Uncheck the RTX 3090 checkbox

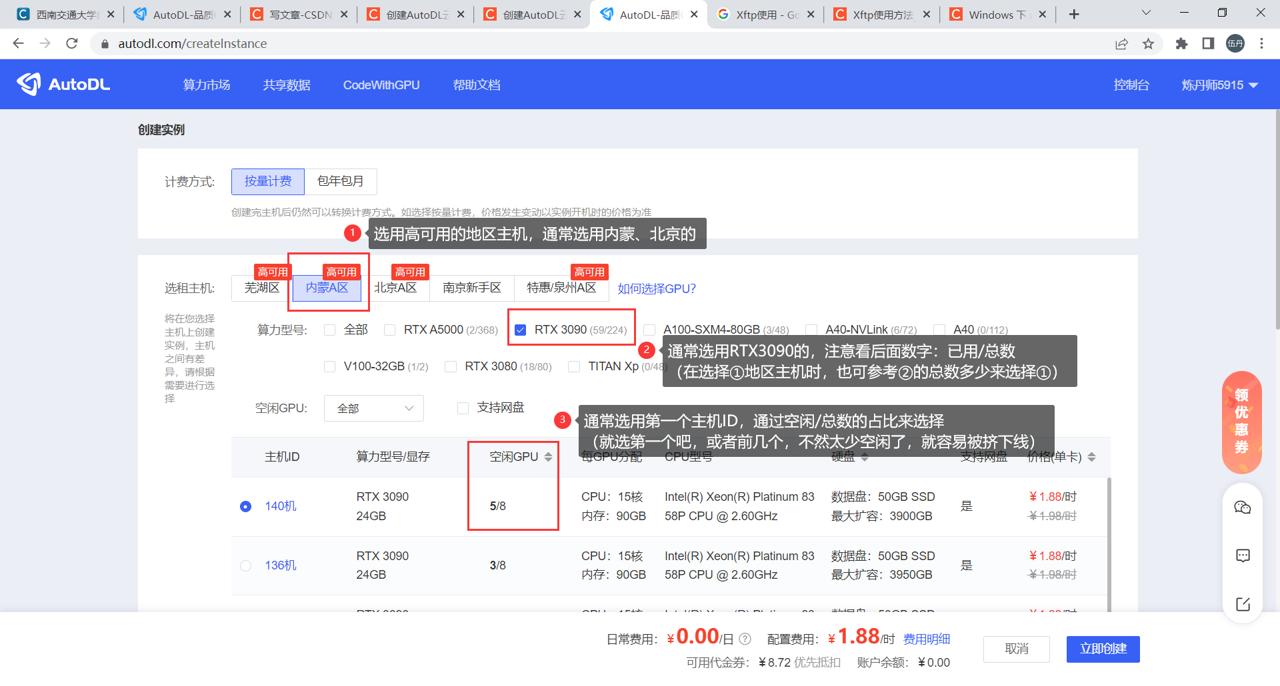[x=520, y=330]
